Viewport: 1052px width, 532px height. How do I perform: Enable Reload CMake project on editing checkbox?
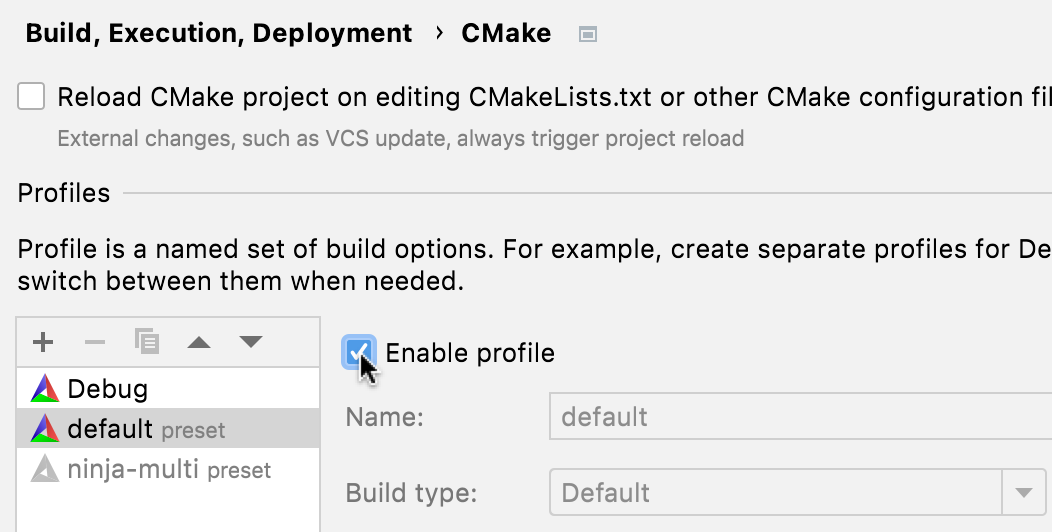pyautogui.click(x=31, y=97)
